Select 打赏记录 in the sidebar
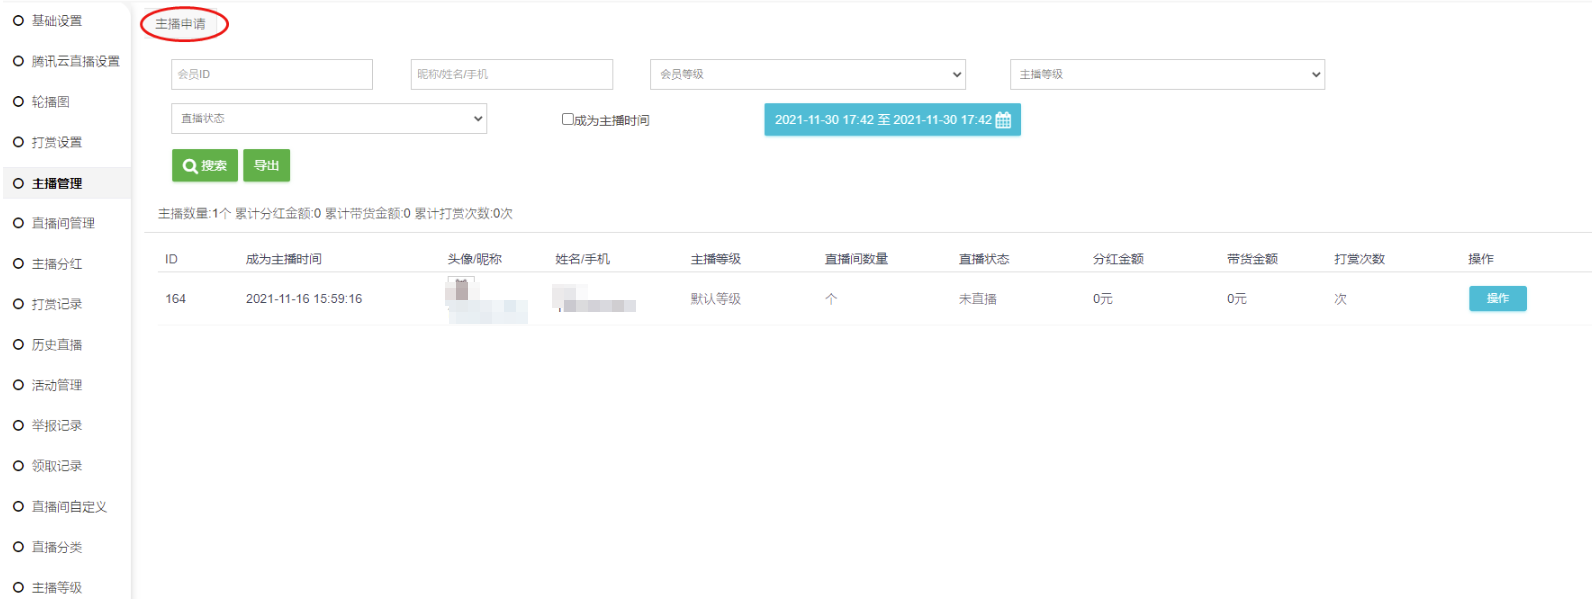The image size is (1592, 600). point(57,304)
